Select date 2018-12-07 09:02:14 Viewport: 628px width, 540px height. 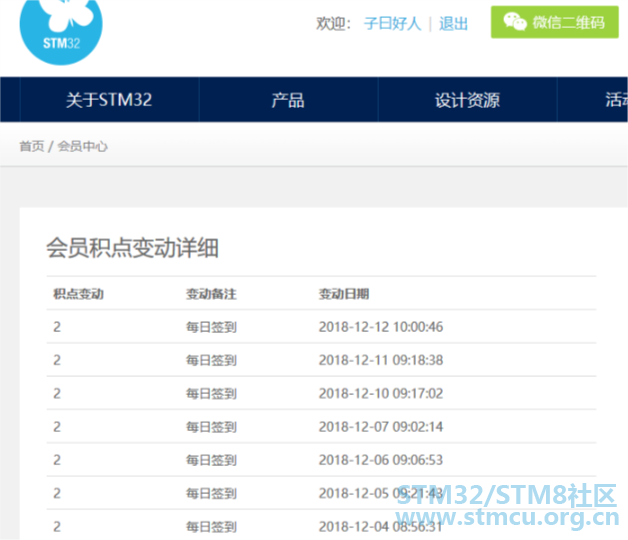(381, 427)
